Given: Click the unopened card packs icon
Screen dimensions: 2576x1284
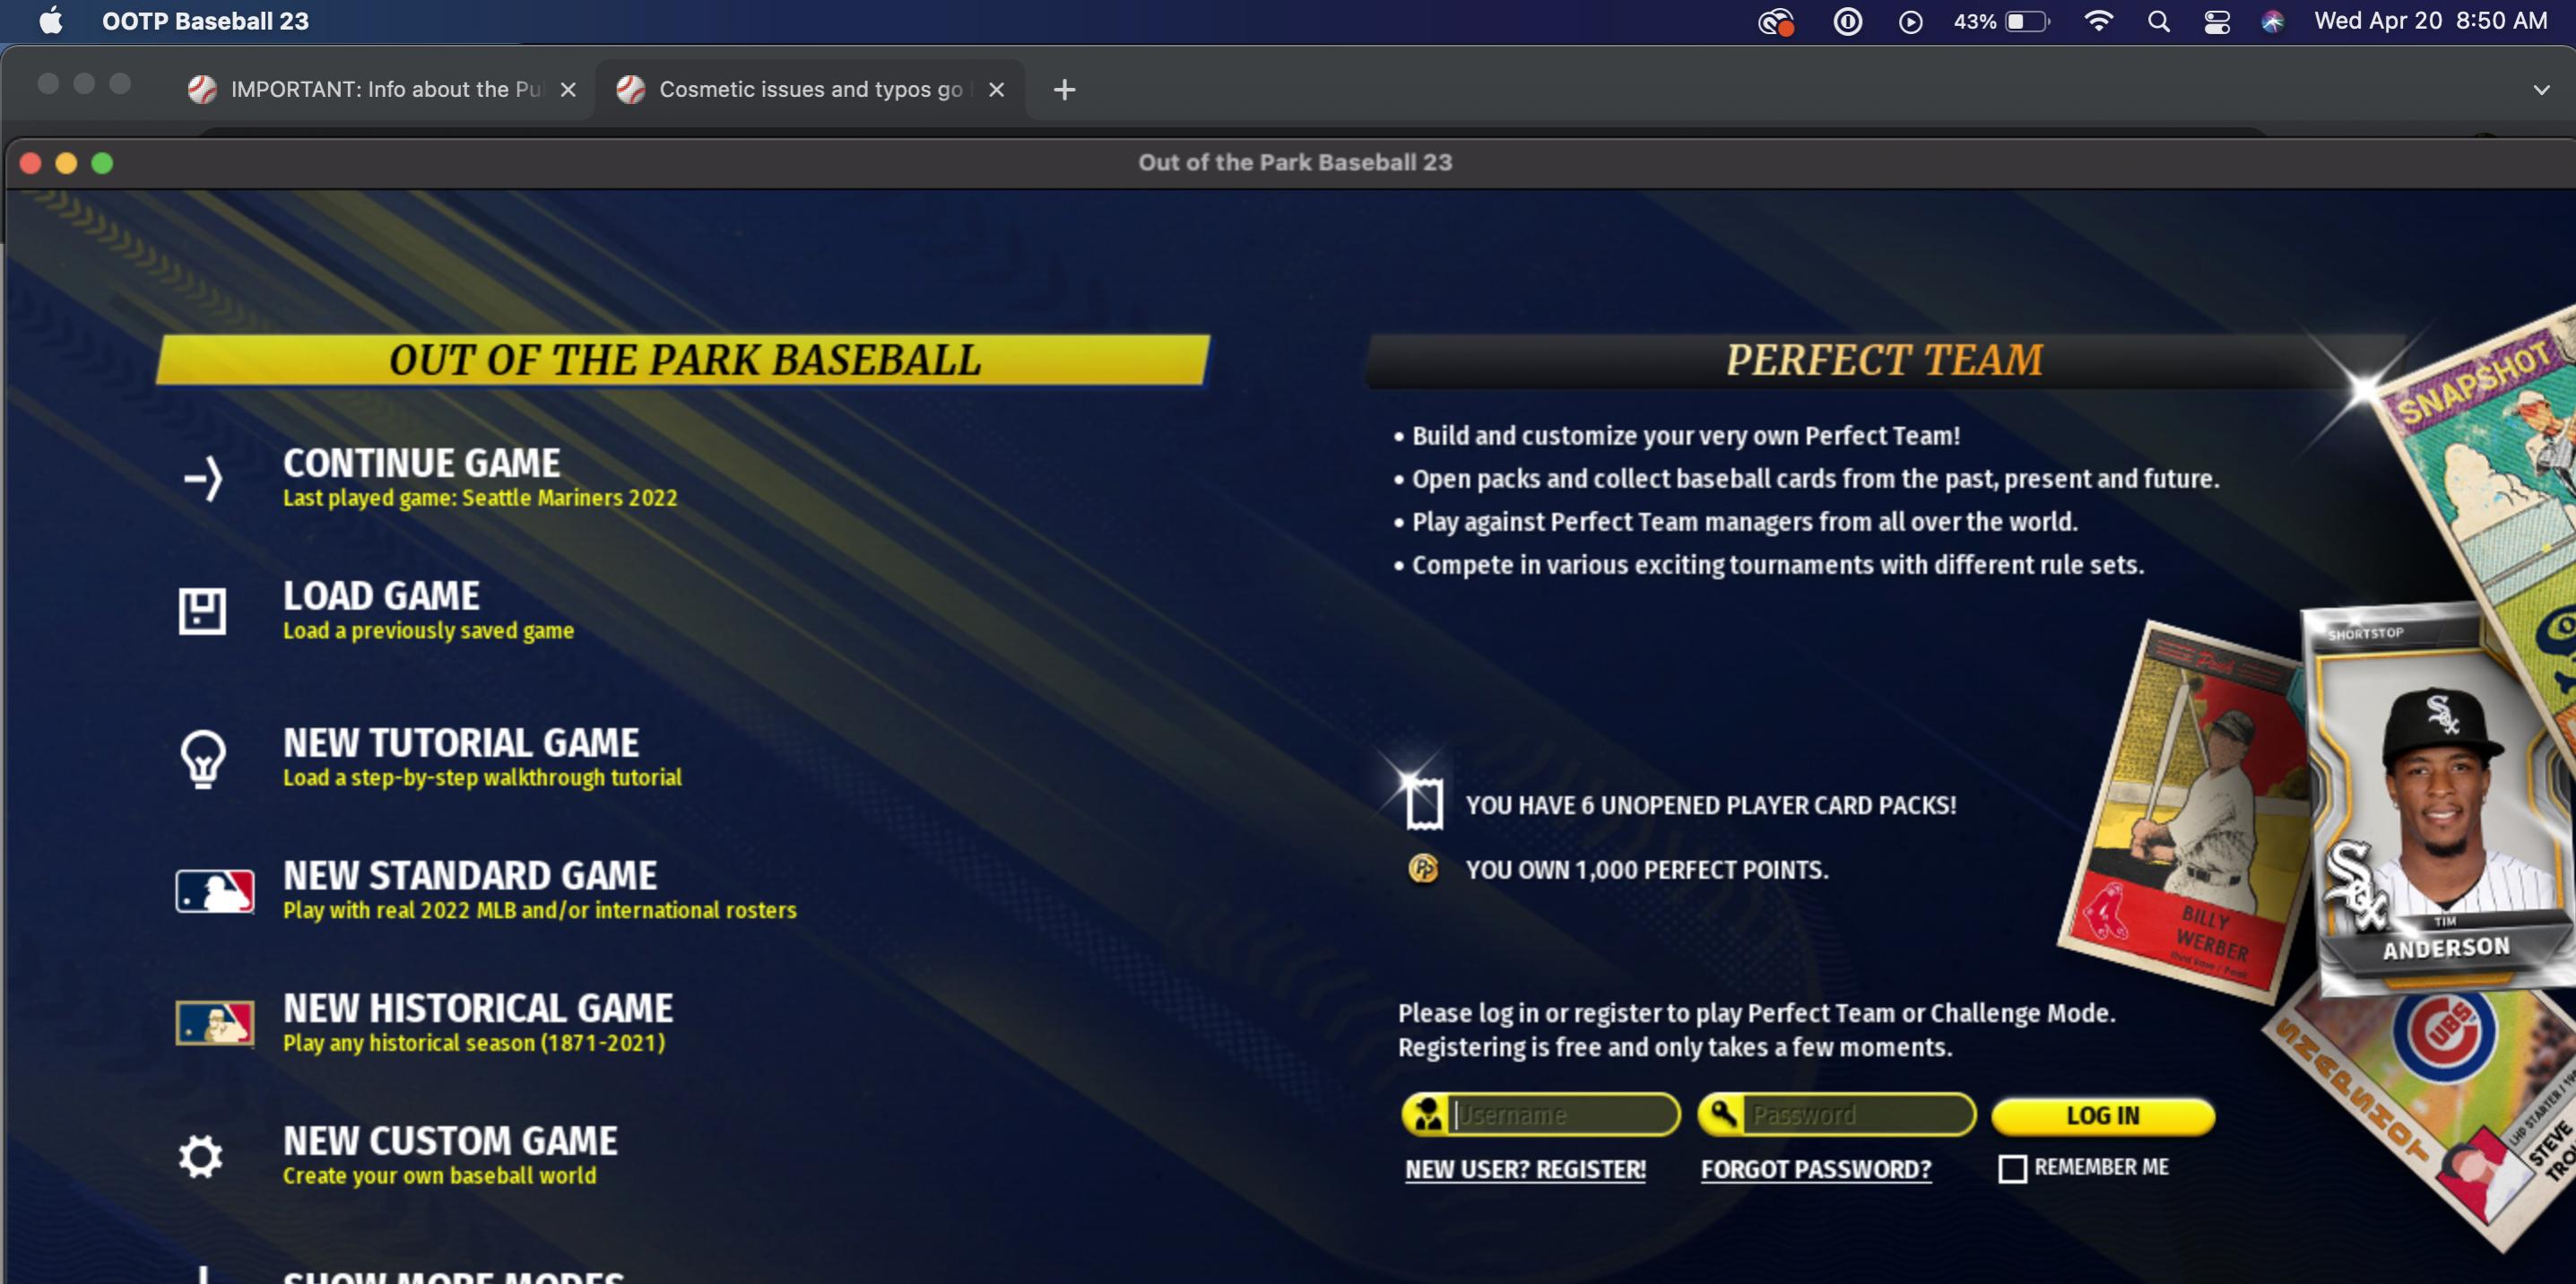Looking at the screenshot, I should 1424,803.
